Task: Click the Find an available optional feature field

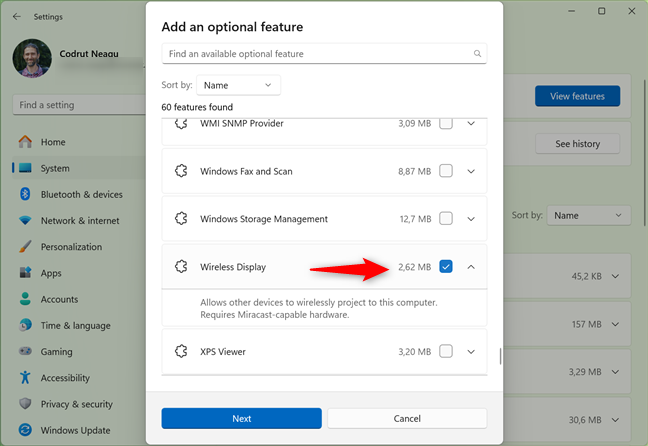Action: 324,53
